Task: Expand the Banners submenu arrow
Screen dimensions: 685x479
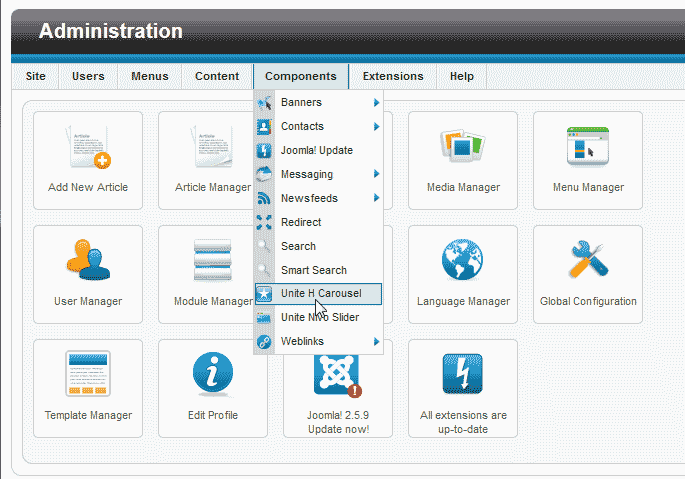Action: click(x=376, y=102)
